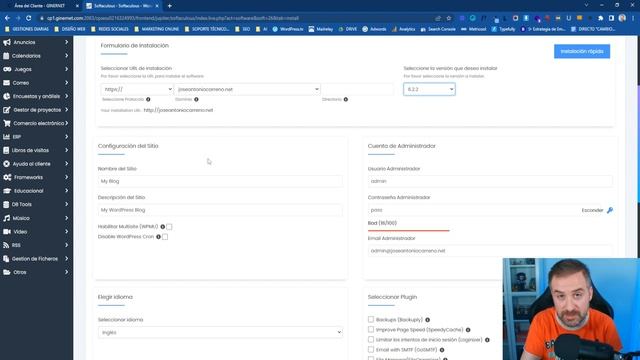The height and width of the screenshot is (360, 640).
Task: Click the ERP bar chart icon
Action: pyautogui.click(x=7, y=137)
